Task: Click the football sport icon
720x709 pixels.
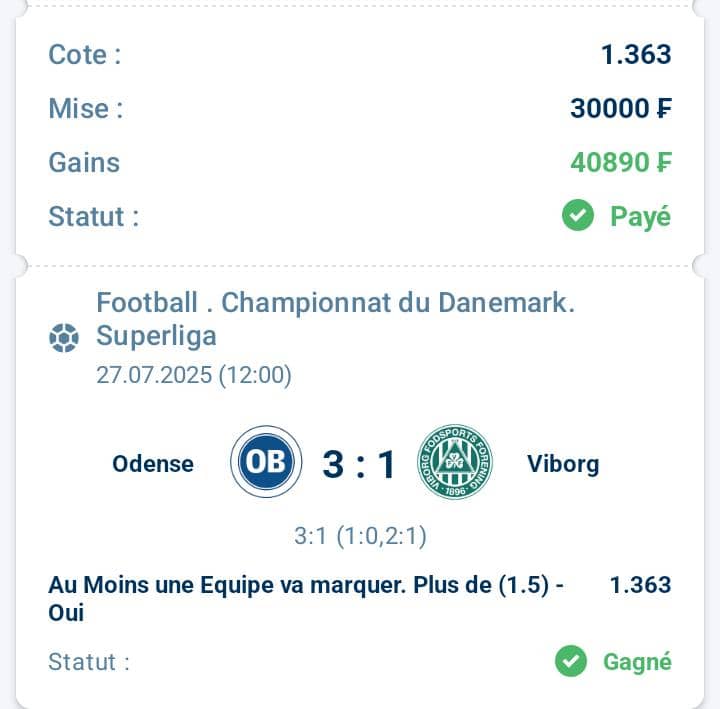Action: pyautogui.click(x=64, y=338)
